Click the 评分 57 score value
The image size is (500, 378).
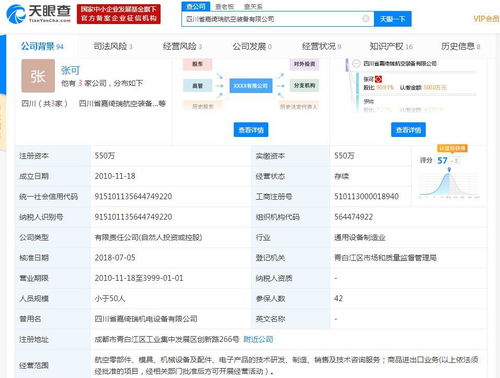click(x=442, y=160)
